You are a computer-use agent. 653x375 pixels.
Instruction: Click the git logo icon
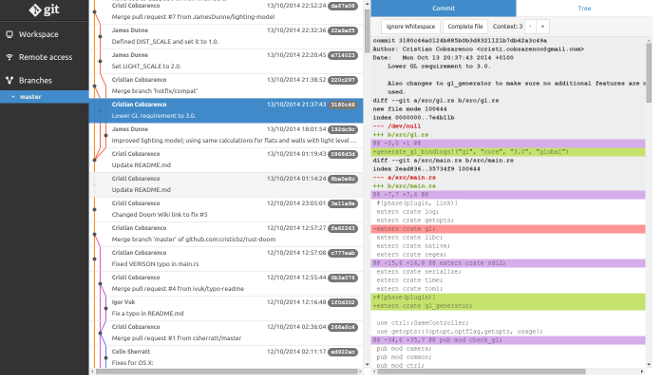[35, 10]
